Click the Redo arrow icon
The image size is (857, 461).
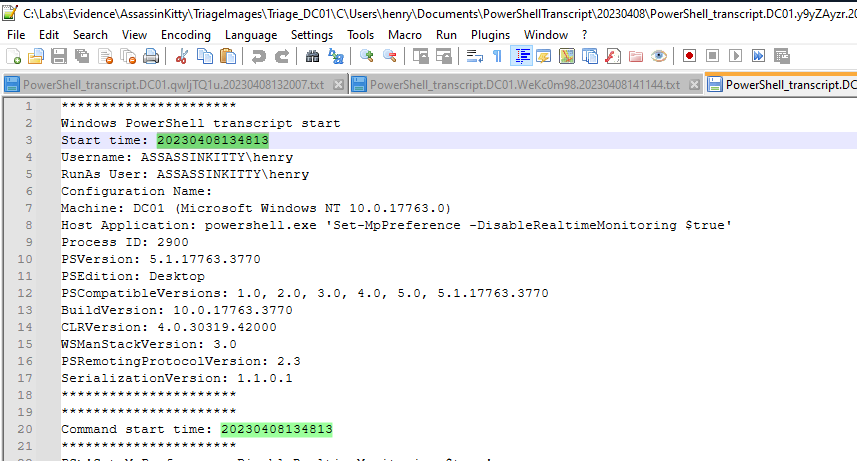pyautogui.click(x=281, y=56)
